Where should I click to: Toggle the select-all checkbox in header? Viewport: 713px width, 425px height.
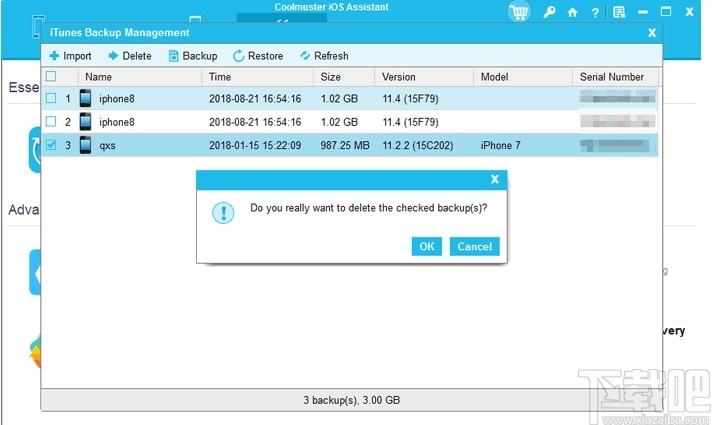coord(51,76)
